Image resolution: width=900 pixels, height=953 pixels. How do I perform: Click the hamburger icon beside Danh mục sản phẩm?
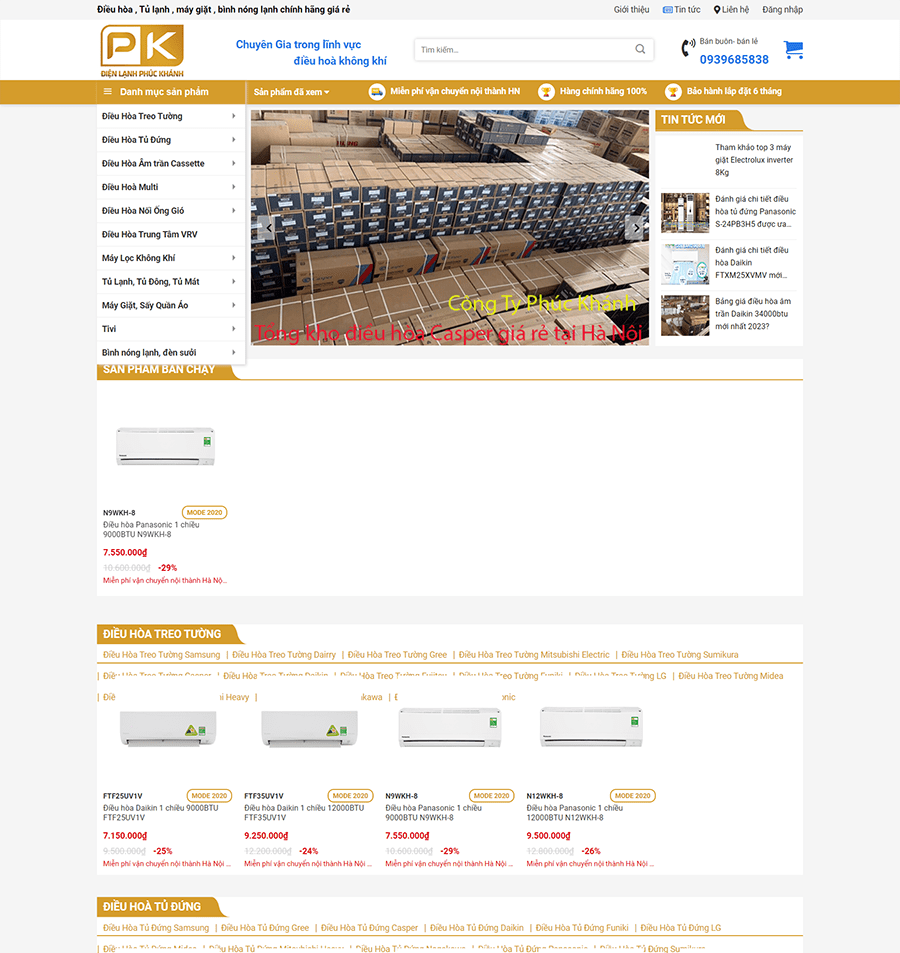(x=108, y=92)
